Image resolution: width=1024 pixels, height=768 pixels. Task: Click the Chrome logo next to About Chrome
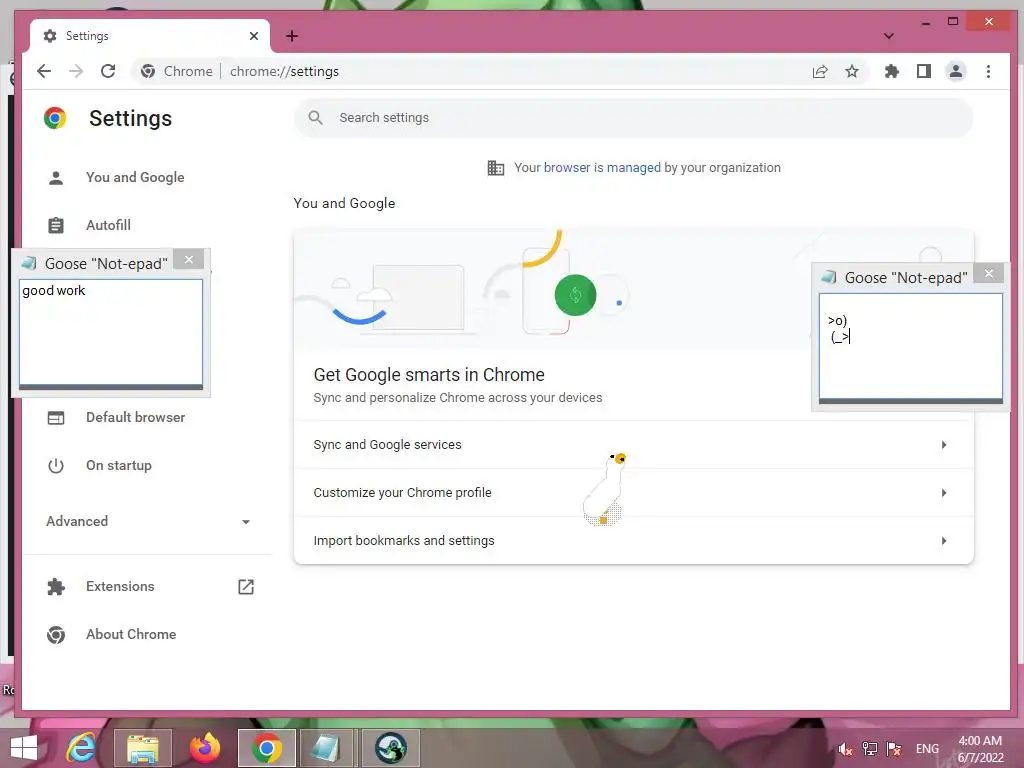[56, 635]
